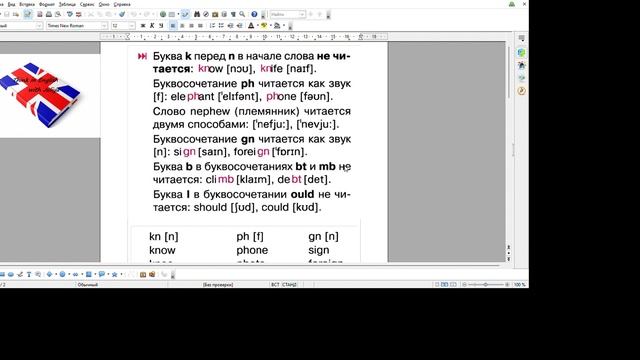Viewport: 640px width, 360px height.
Task: Click the 100% zoom value
Action: 519,284
